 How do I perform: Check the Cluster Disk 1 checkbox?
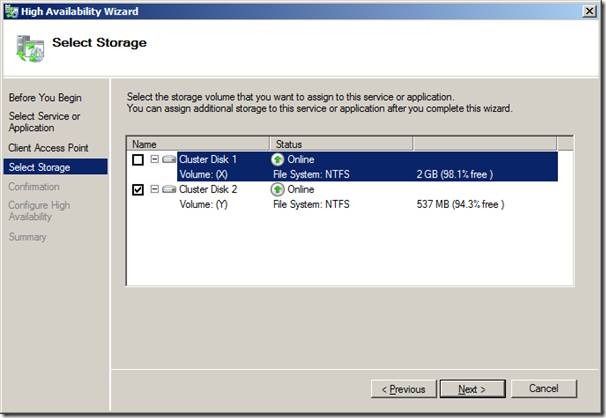click(138, 160)
